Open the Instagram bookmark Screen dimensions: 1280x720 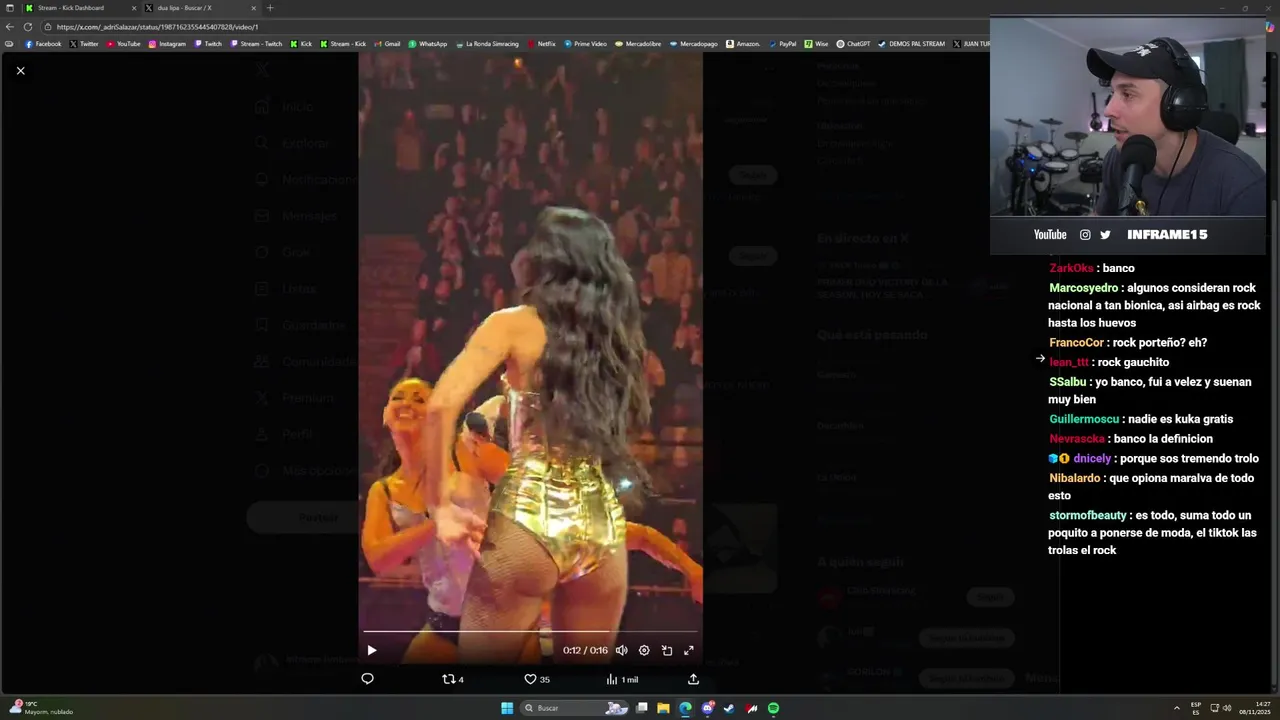[167, 44]
